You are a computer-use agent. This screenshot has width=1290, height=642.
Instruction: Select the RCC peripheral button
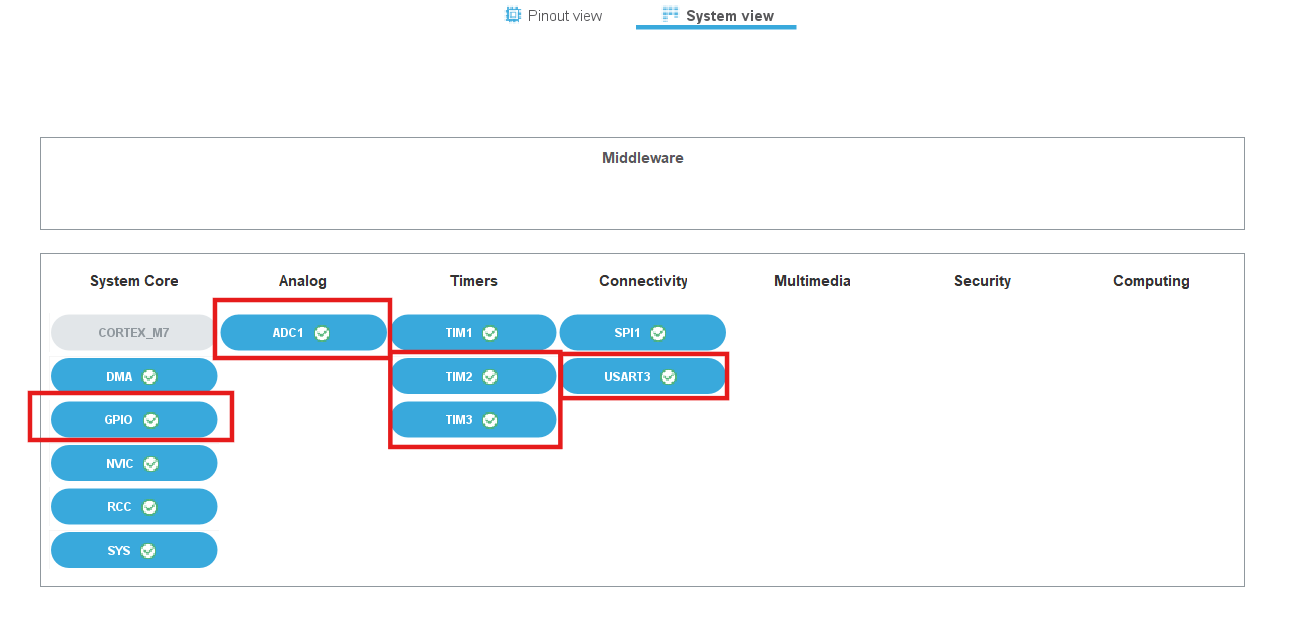pyautogui.click(x=118, y=507)
